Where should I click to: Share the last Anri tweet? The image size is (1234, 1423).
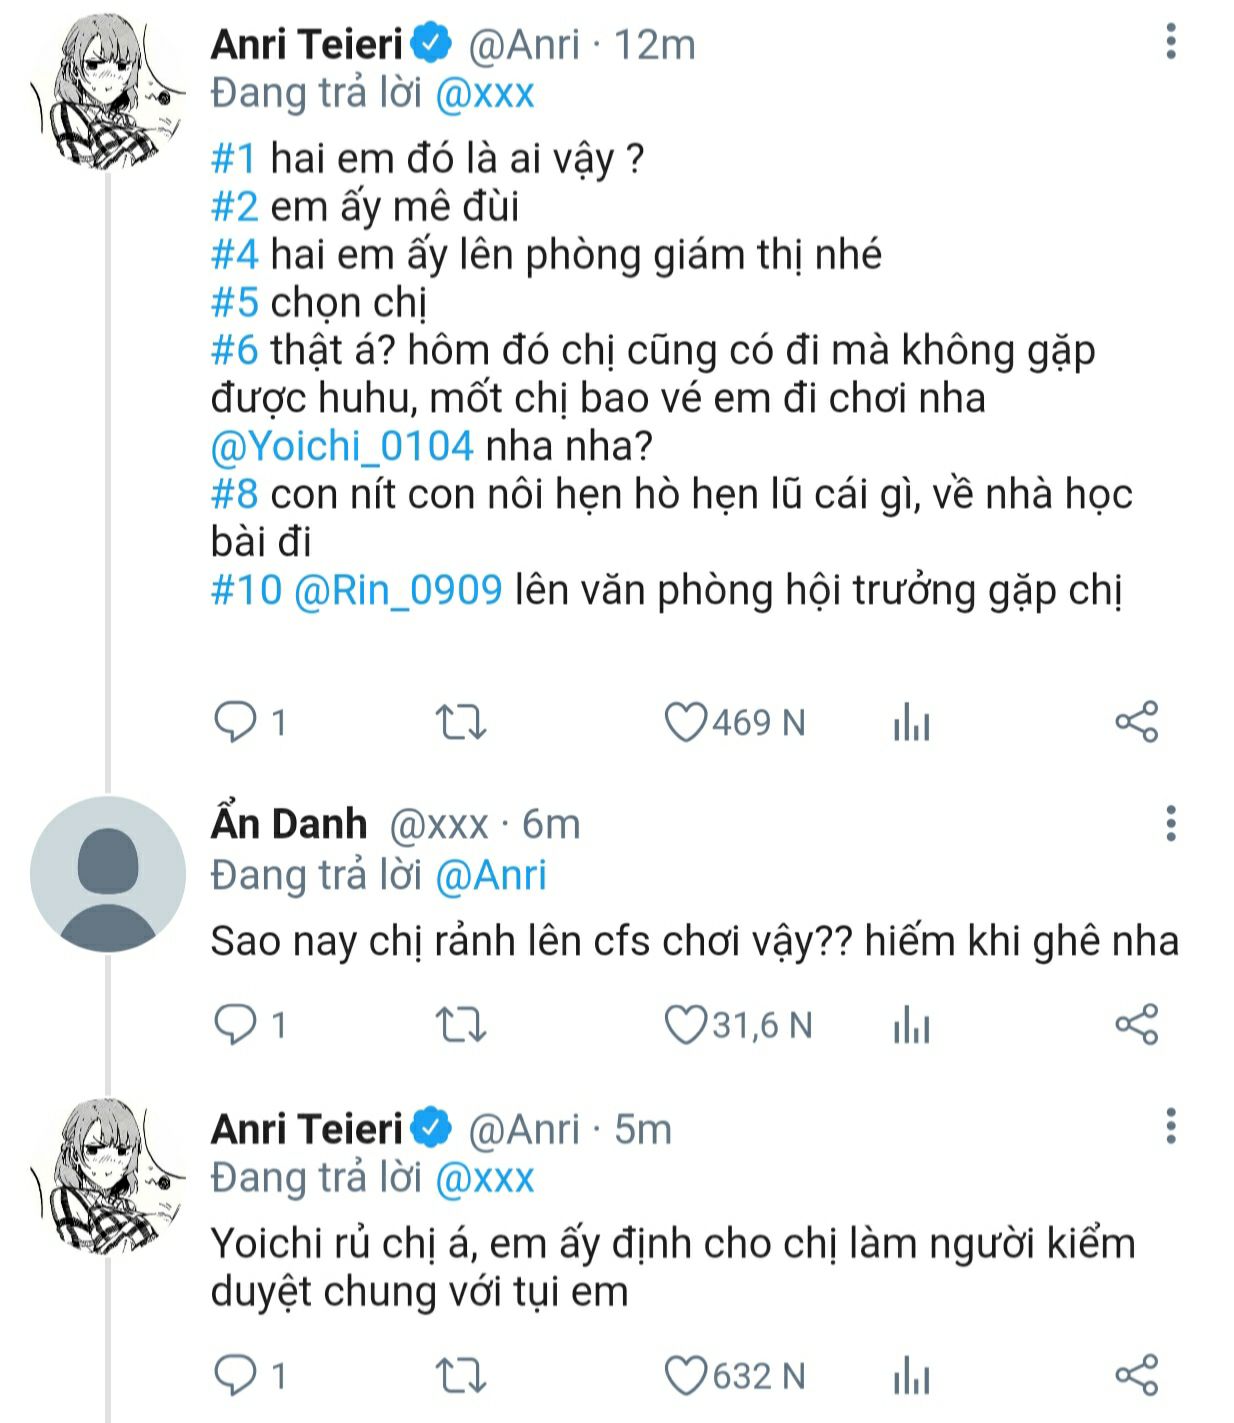coord(1136,1377)
